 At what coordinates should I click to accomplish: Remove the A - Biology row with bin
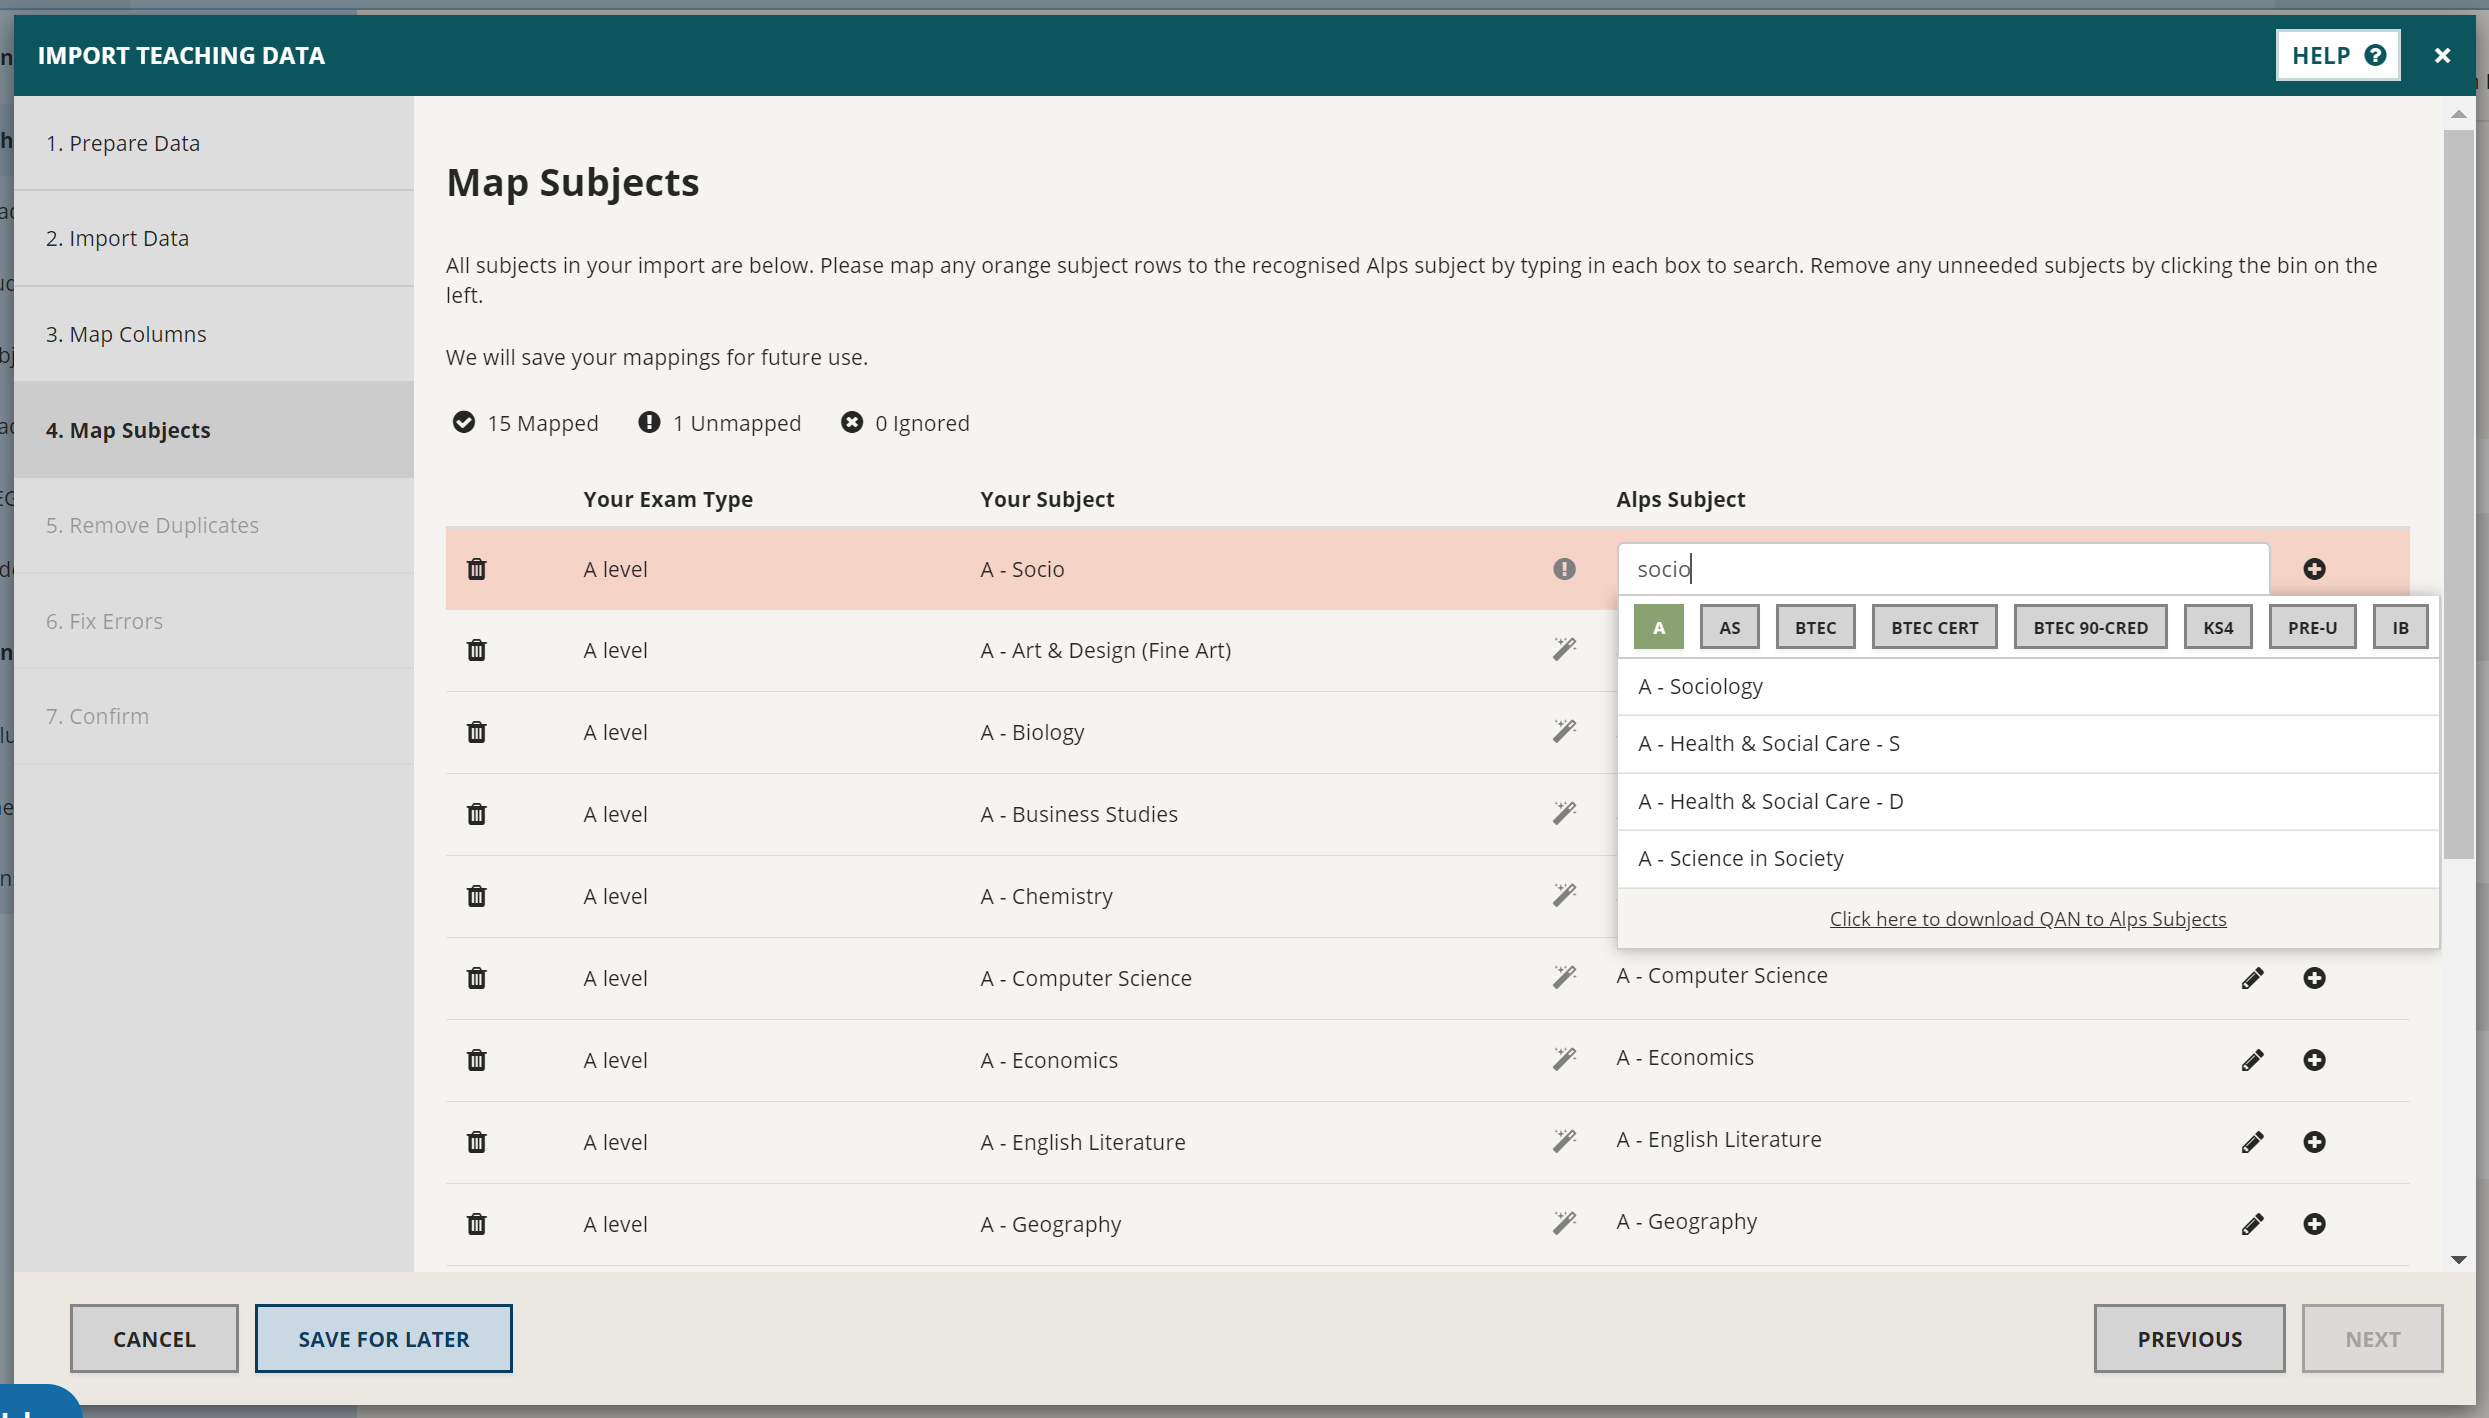point(476,732)
